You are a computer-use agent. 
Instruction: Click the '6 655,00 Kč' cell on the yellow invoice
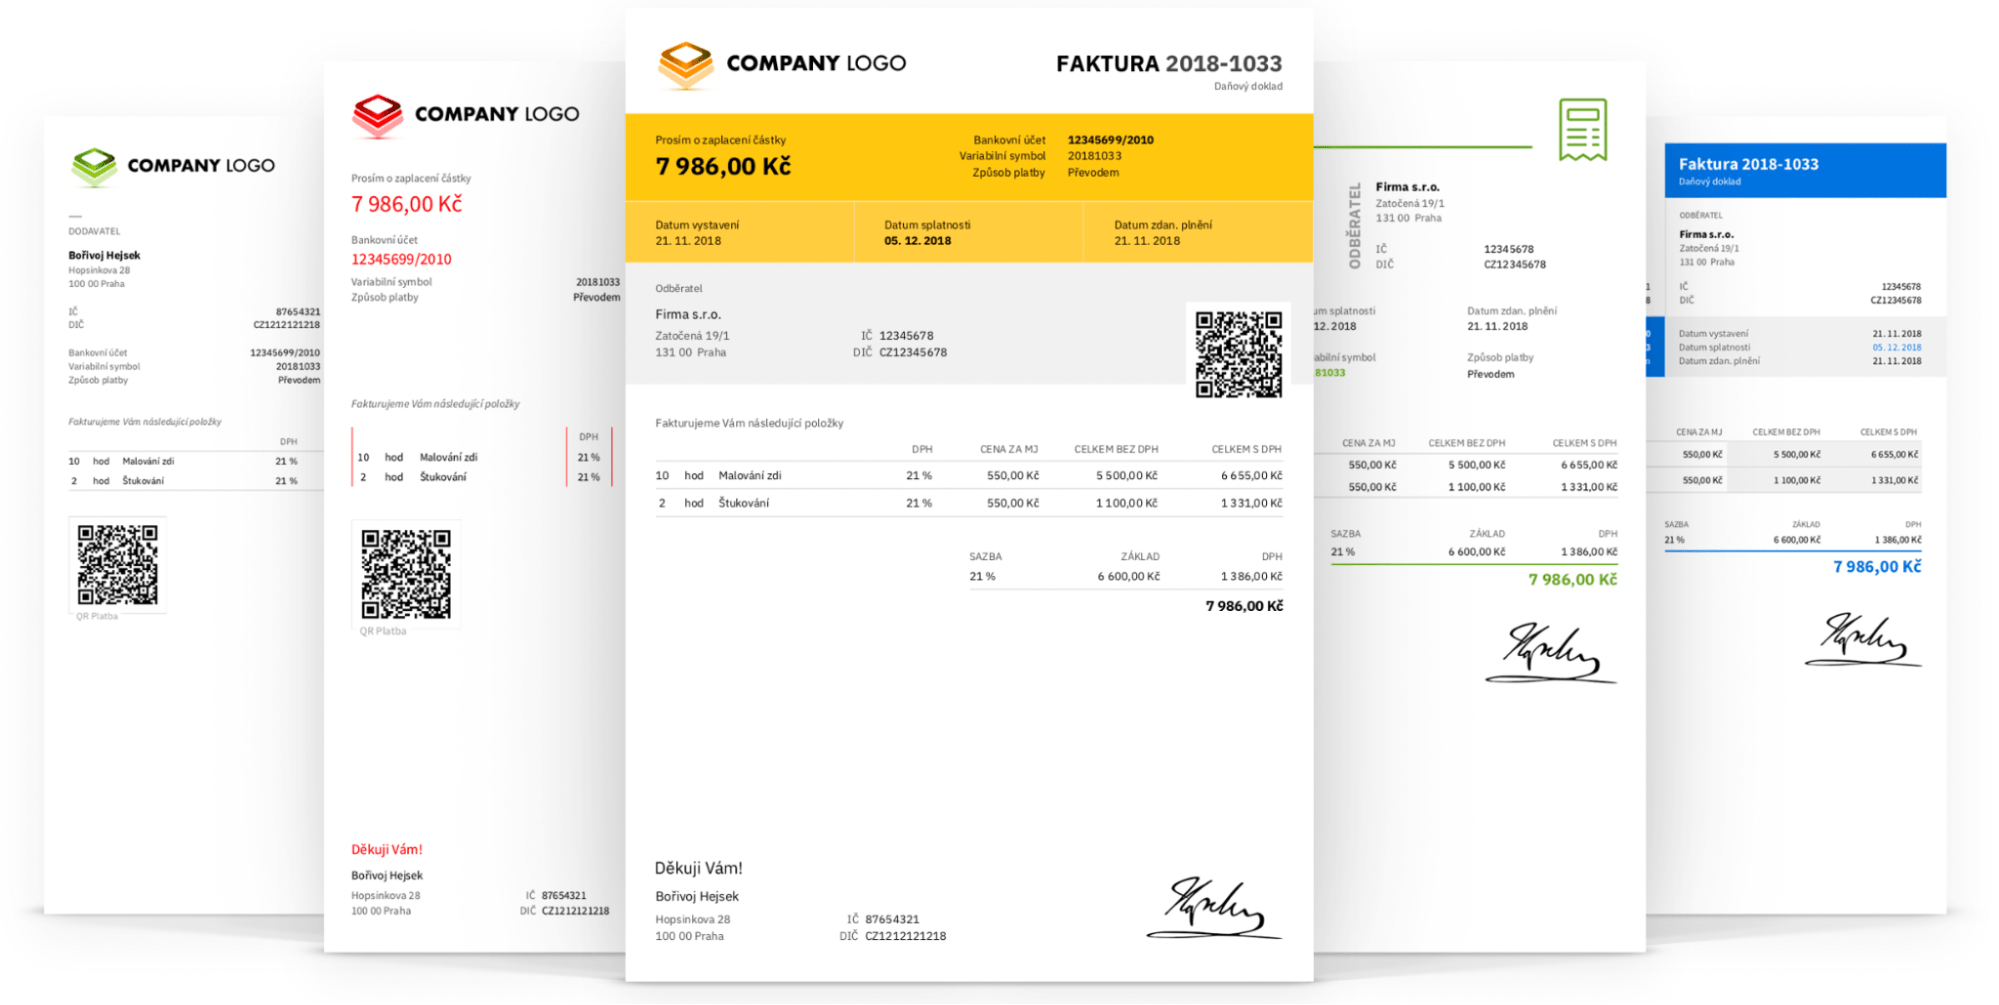click(1251, 476)
